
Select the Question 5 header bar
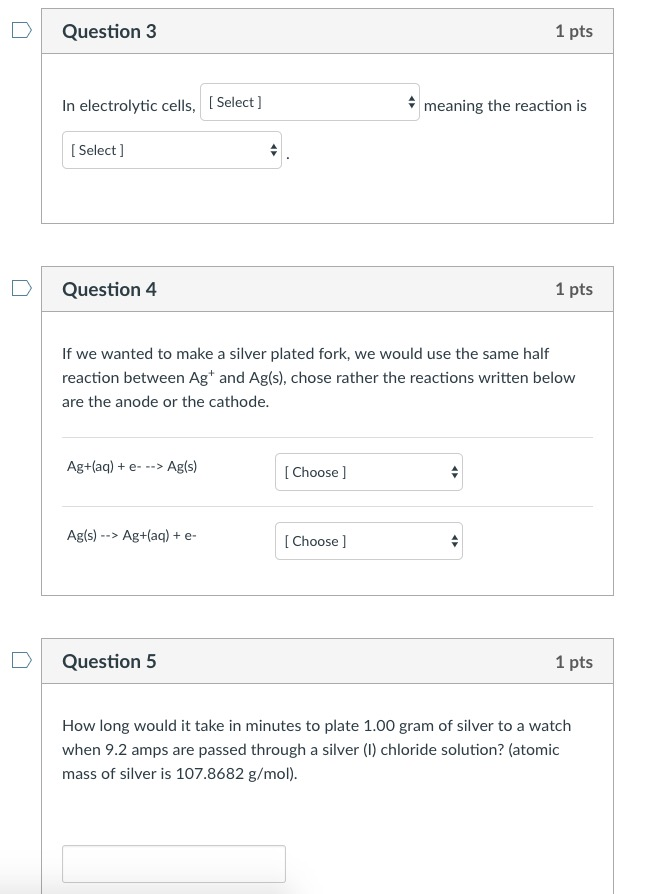pos(327,661)
